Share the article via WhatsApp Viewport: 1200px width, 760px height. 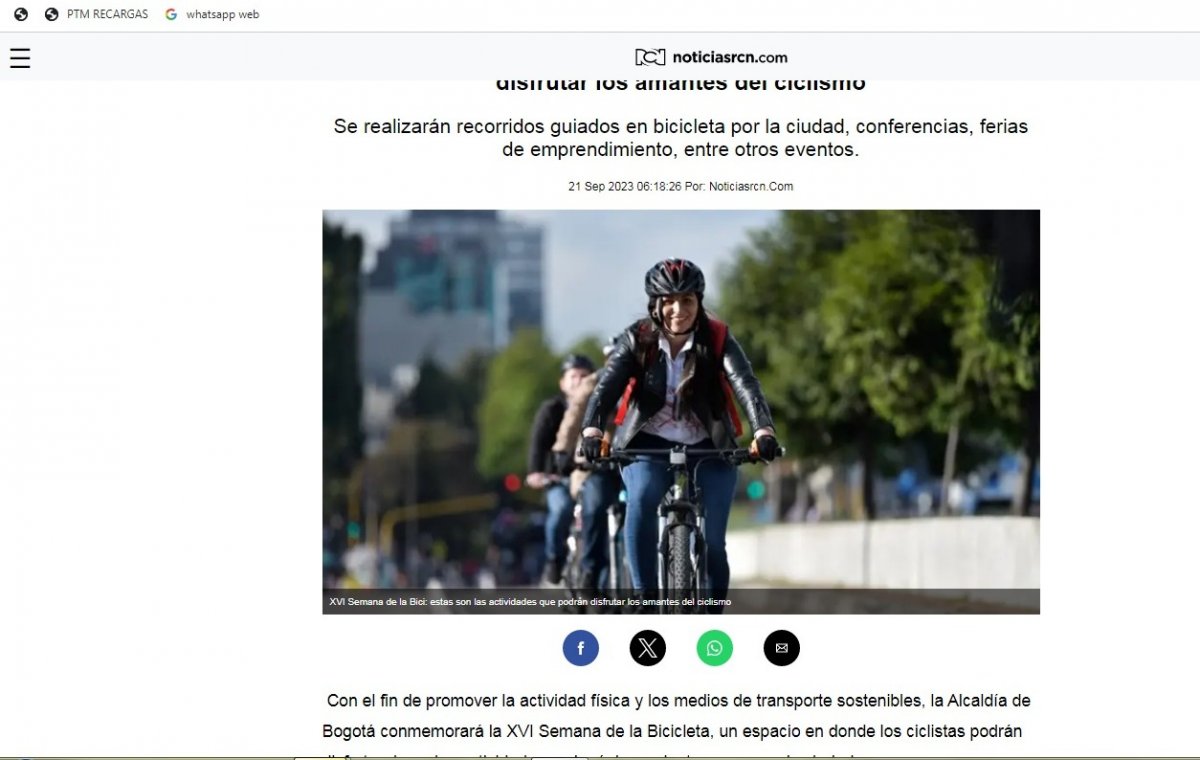[x=714, y=648]
